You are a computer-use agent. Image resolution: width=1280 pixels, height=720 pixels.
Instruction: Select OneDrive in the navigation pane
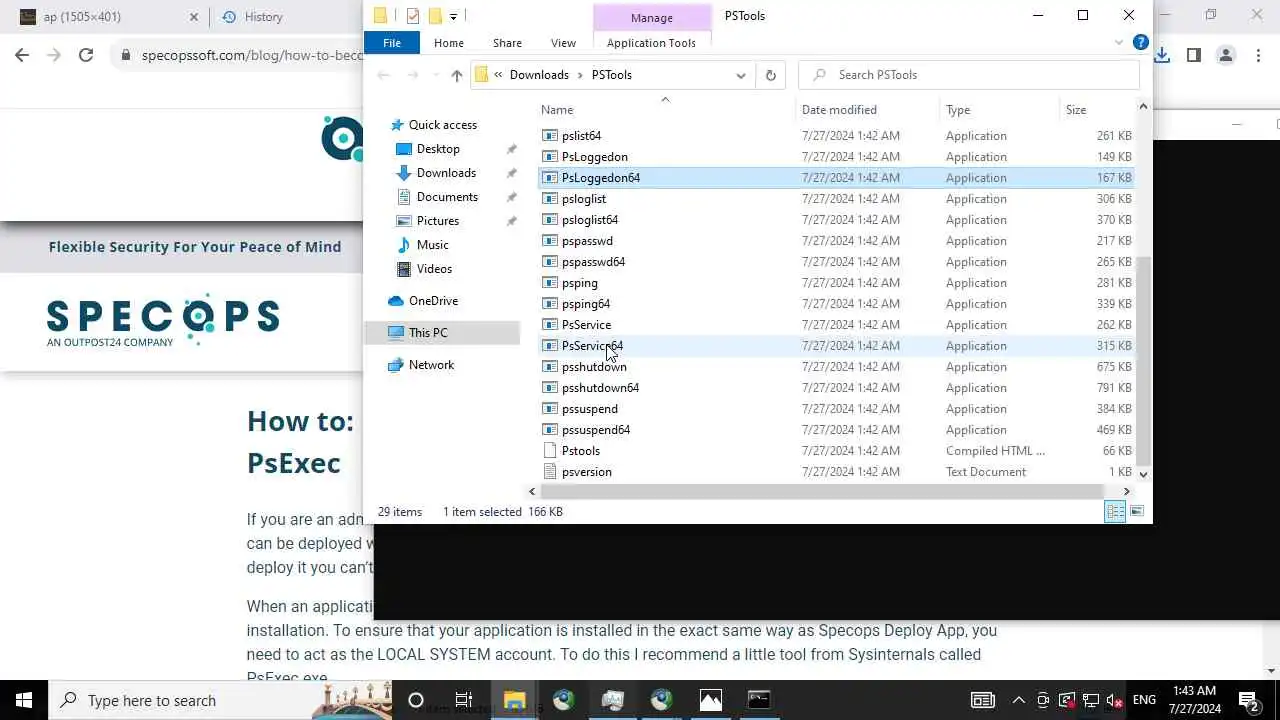[433, 301]
